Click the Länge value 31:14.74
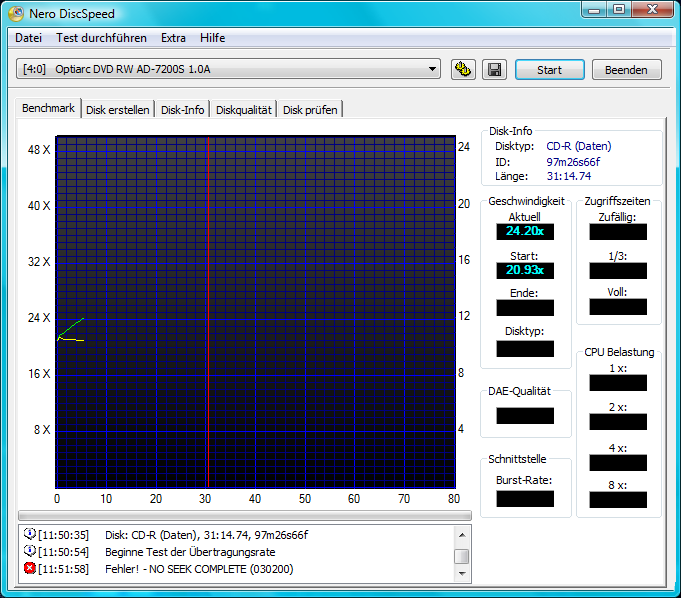 569,176
